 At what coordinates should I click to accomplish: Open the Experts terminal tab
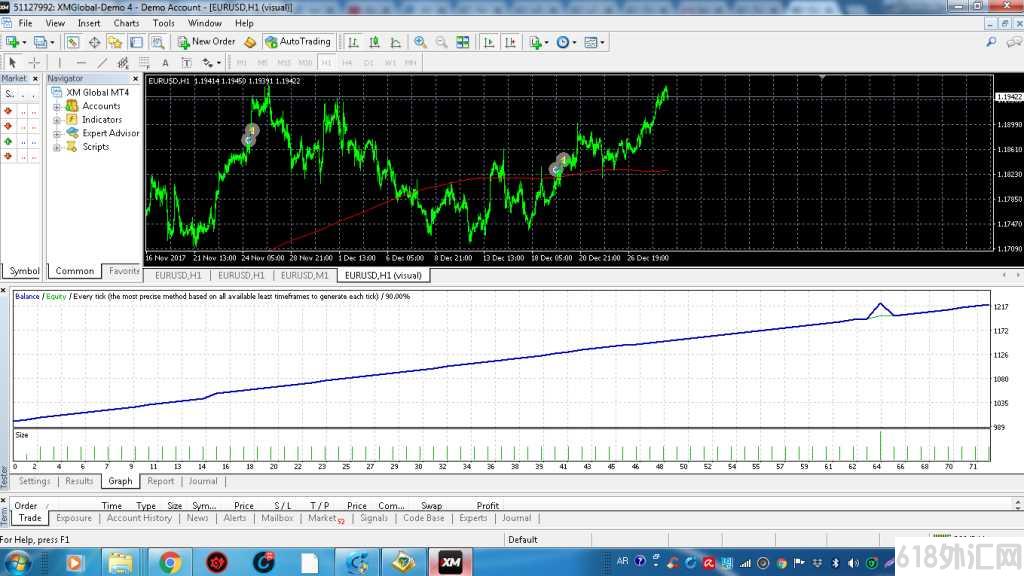coord(473,518)
